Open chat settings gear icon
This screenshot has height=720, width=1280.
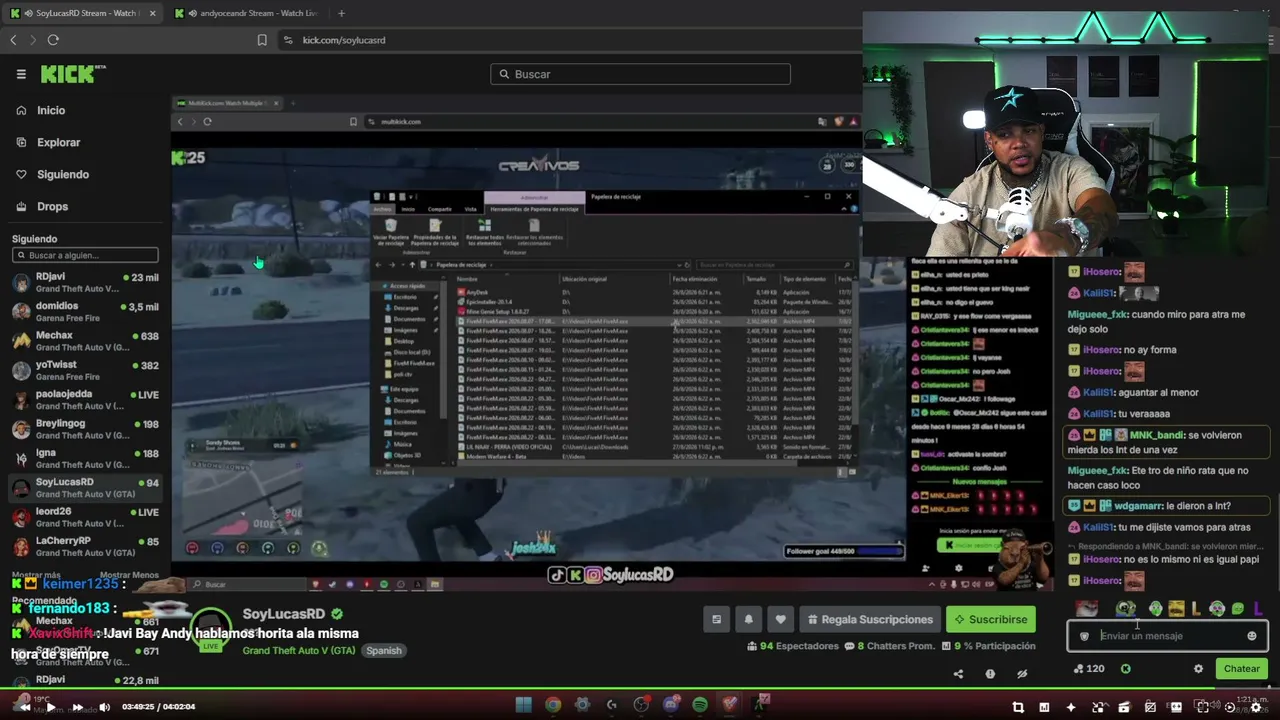1198,669
